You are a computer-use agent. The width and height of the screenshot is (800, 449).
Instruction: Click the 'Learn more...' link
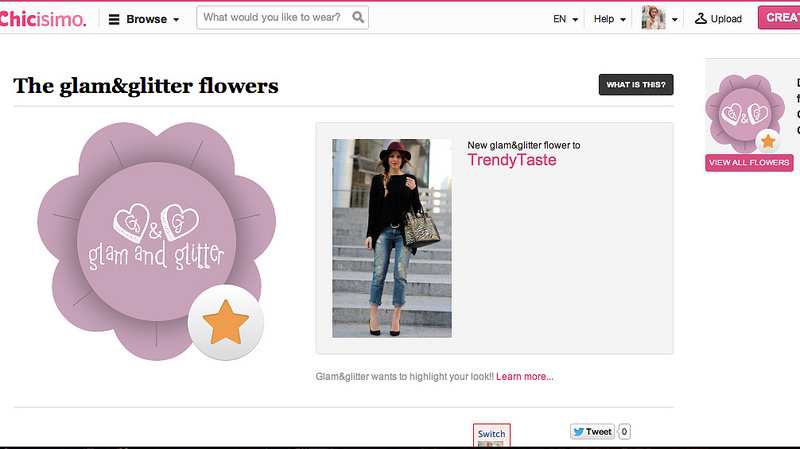524,377
